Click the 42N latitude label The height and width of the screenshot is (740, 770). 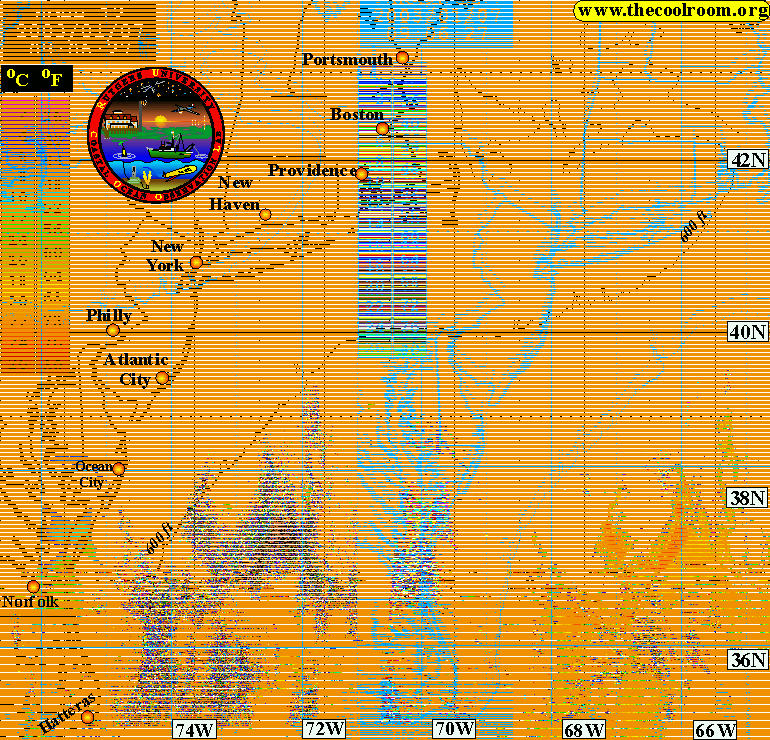click(x=748, y=160)
